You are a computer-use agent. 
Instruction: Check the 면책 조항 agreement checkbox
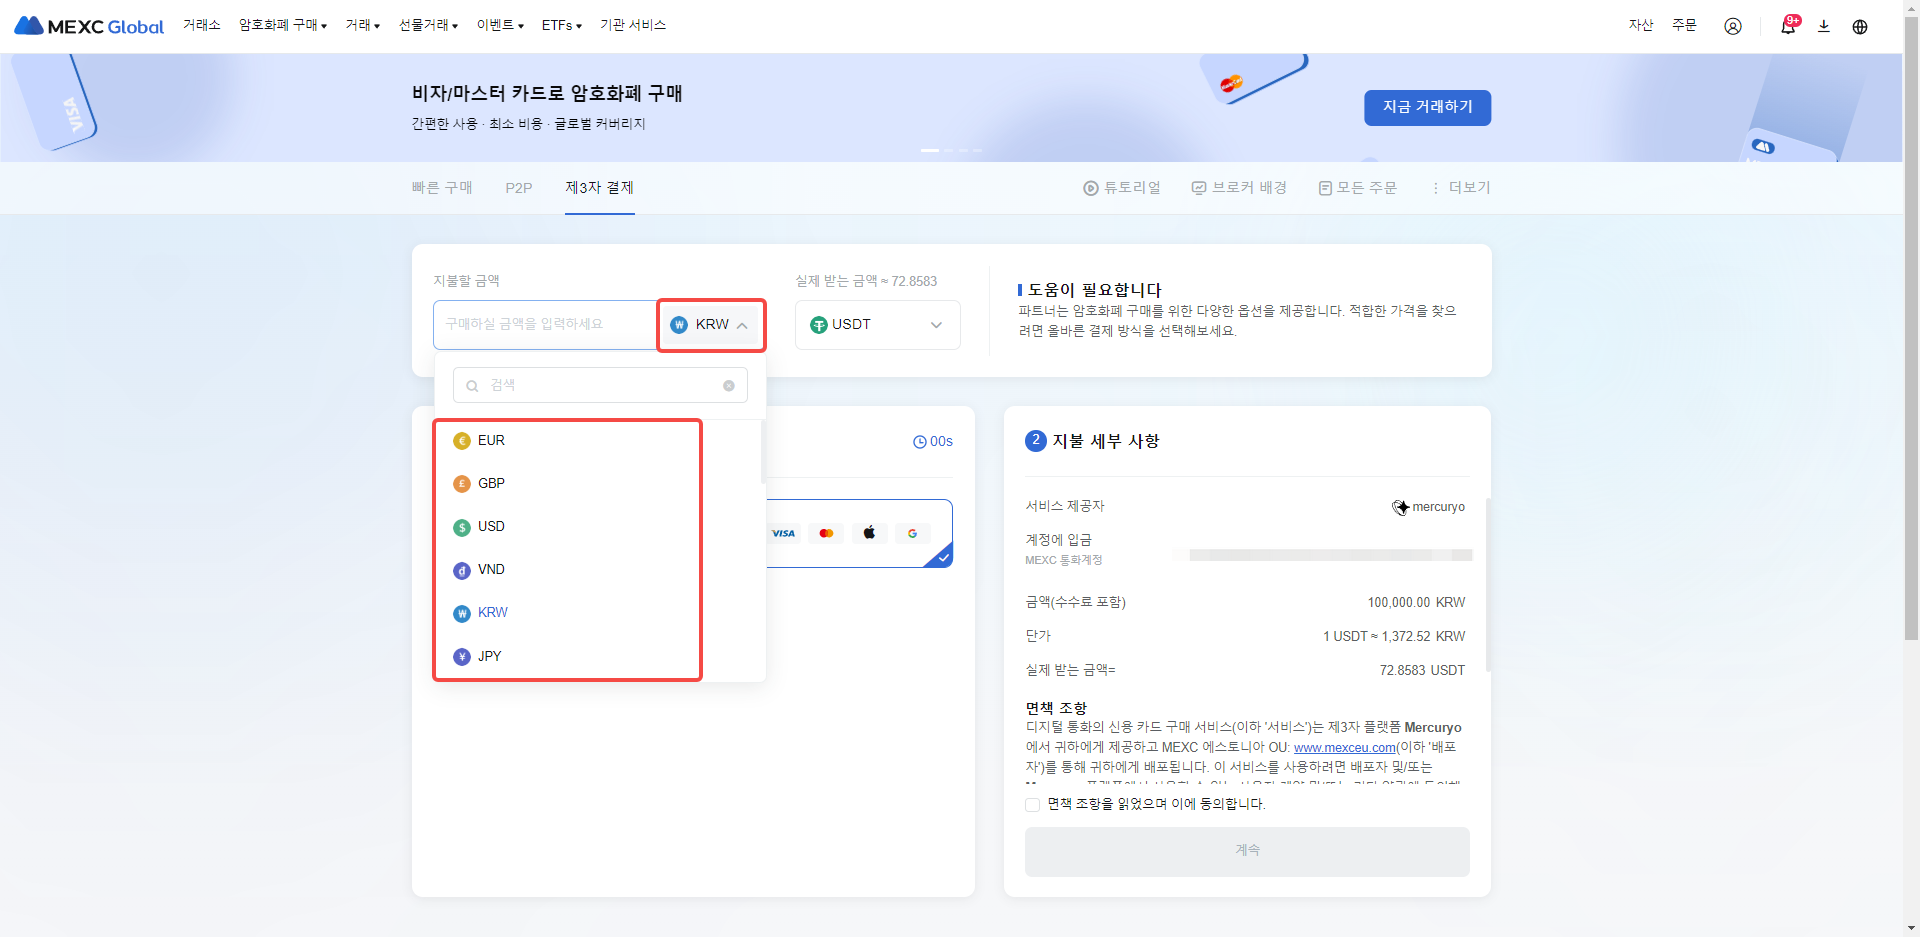tap(1032, 804)
